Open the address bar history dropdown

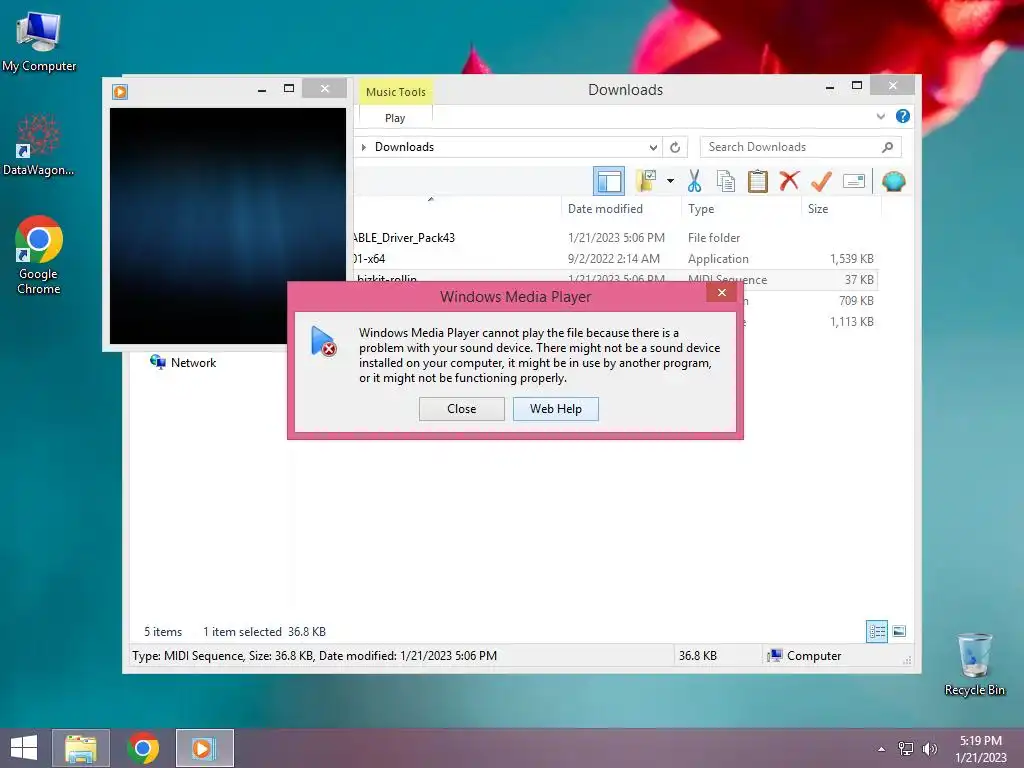coord(653,147)
